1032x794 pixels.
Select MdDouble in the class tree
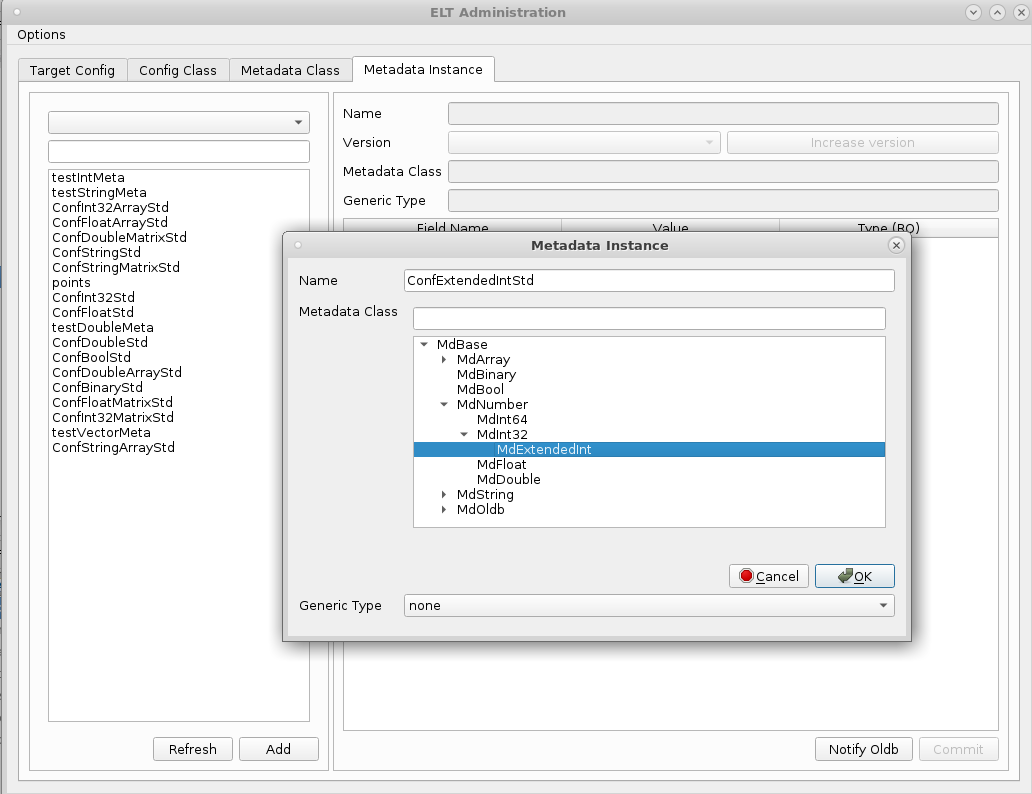pyautogui.click(x=509, y=479)
